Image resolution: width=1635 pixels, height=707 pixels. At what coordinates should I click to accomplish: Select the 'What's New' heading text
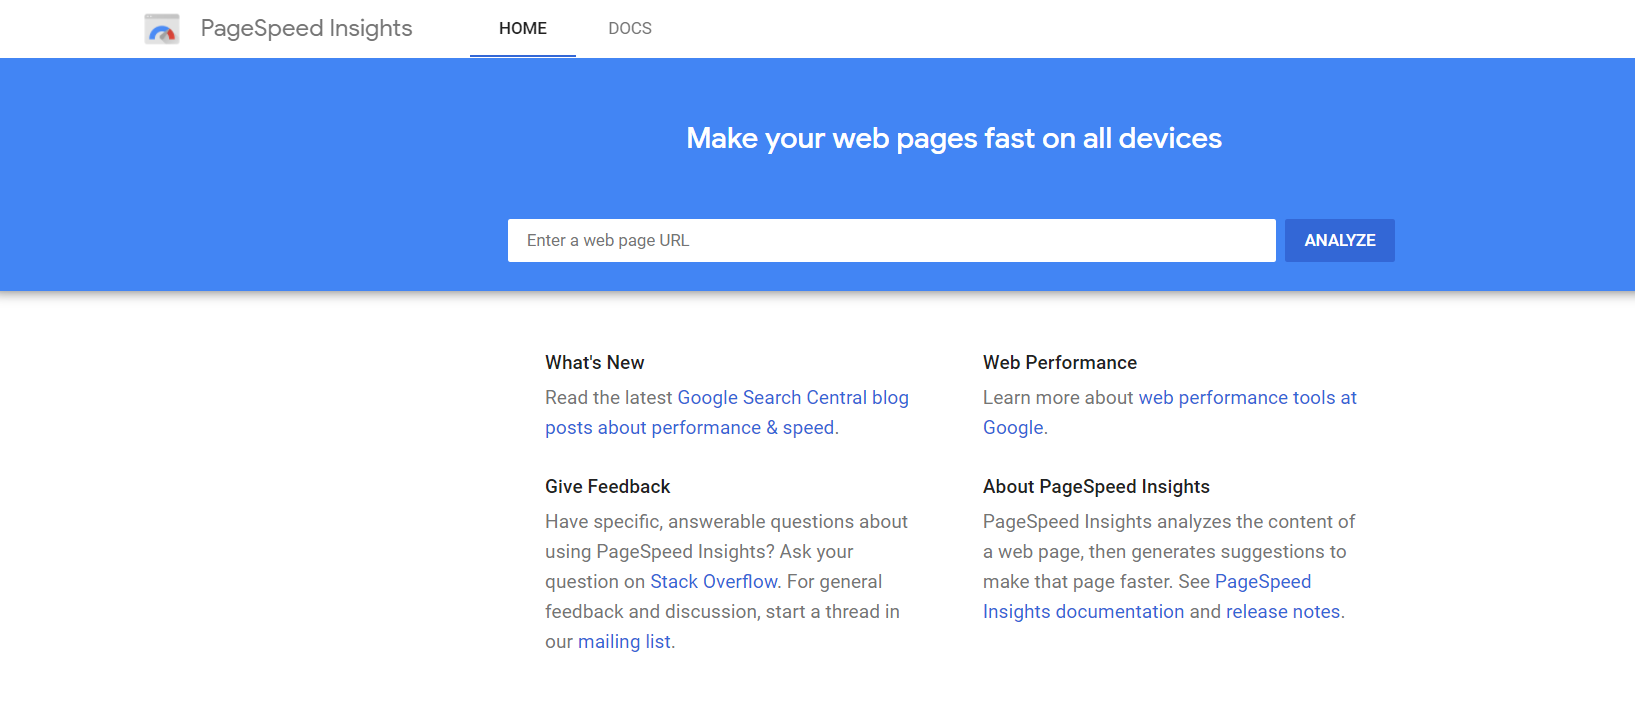595,362
